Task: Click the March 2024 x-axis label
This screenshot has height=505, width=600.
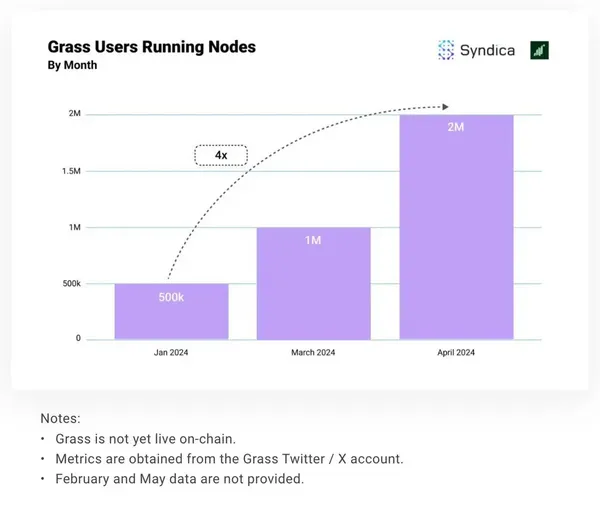Action: pos(314,352)
